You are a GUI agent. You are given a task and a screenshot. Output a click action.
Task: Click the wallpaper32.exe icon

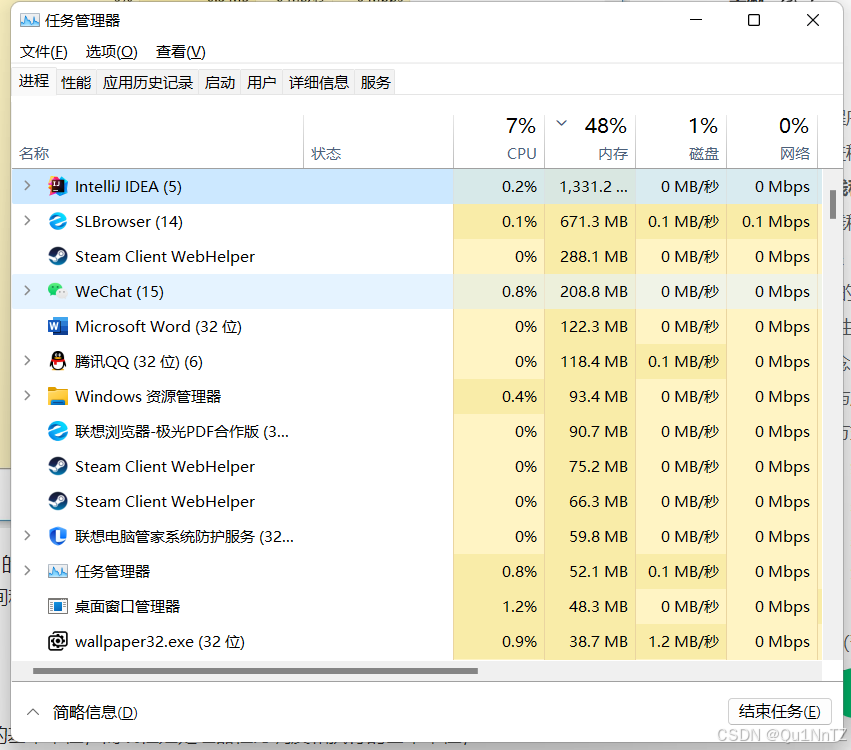[x=58, y=641]
